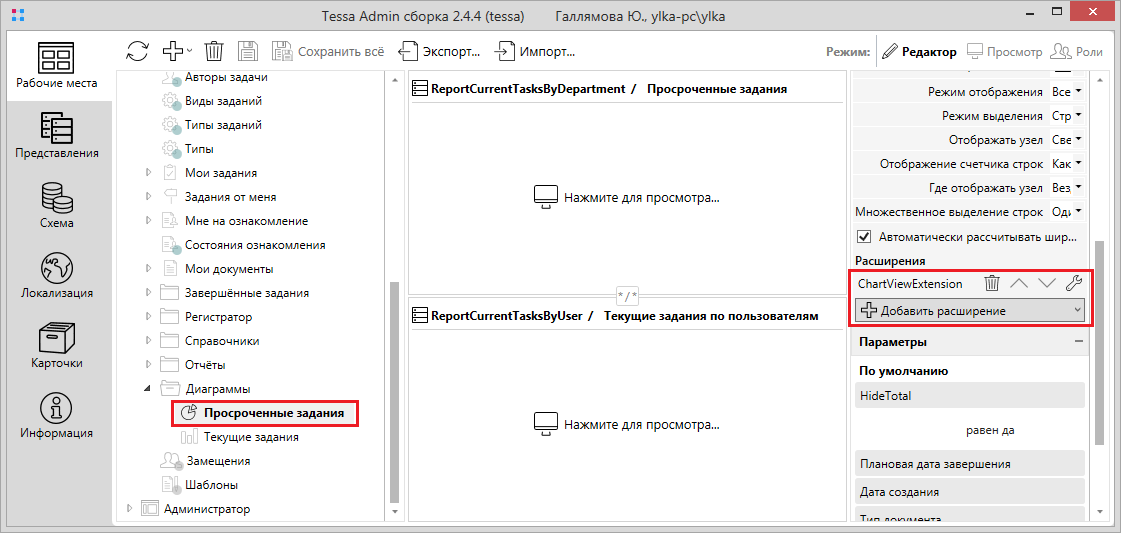This screenshot has height=533, width=1121.
Task: Expand the Administrator tree node
Action: point(128,509)
